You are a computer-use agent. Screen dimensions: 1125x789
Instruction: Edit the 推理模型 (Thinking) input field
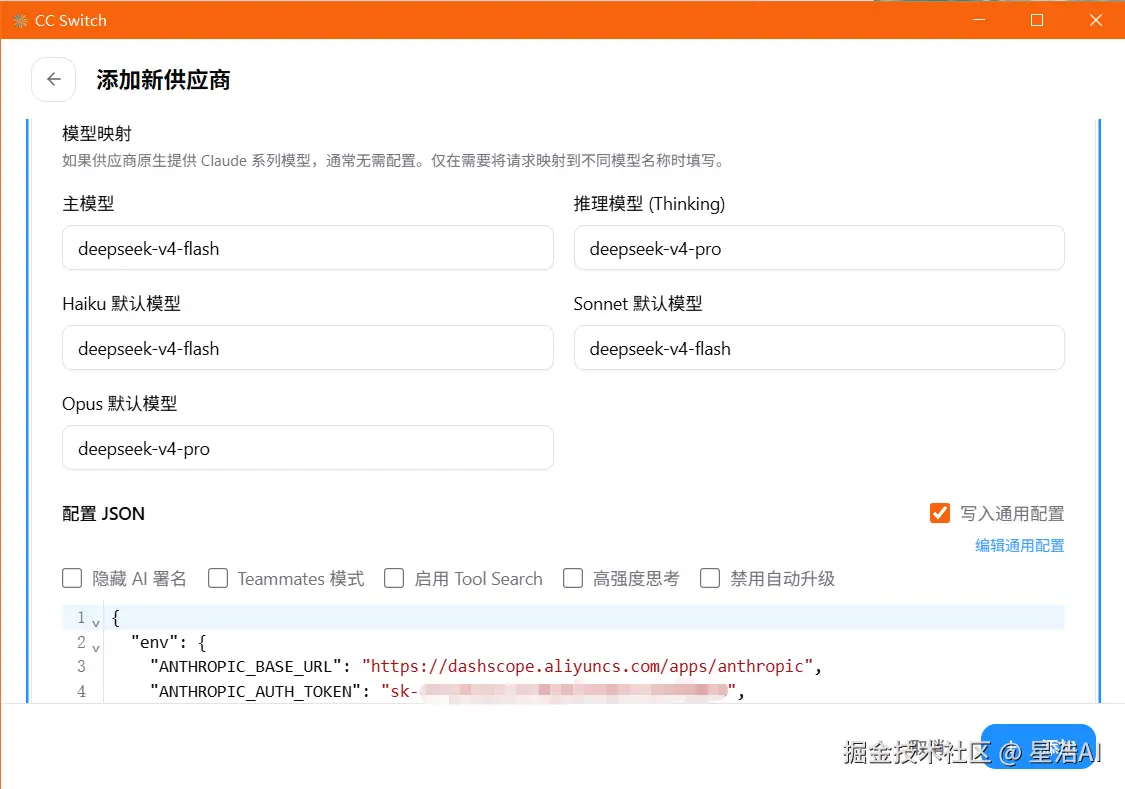tap(819, 248)
